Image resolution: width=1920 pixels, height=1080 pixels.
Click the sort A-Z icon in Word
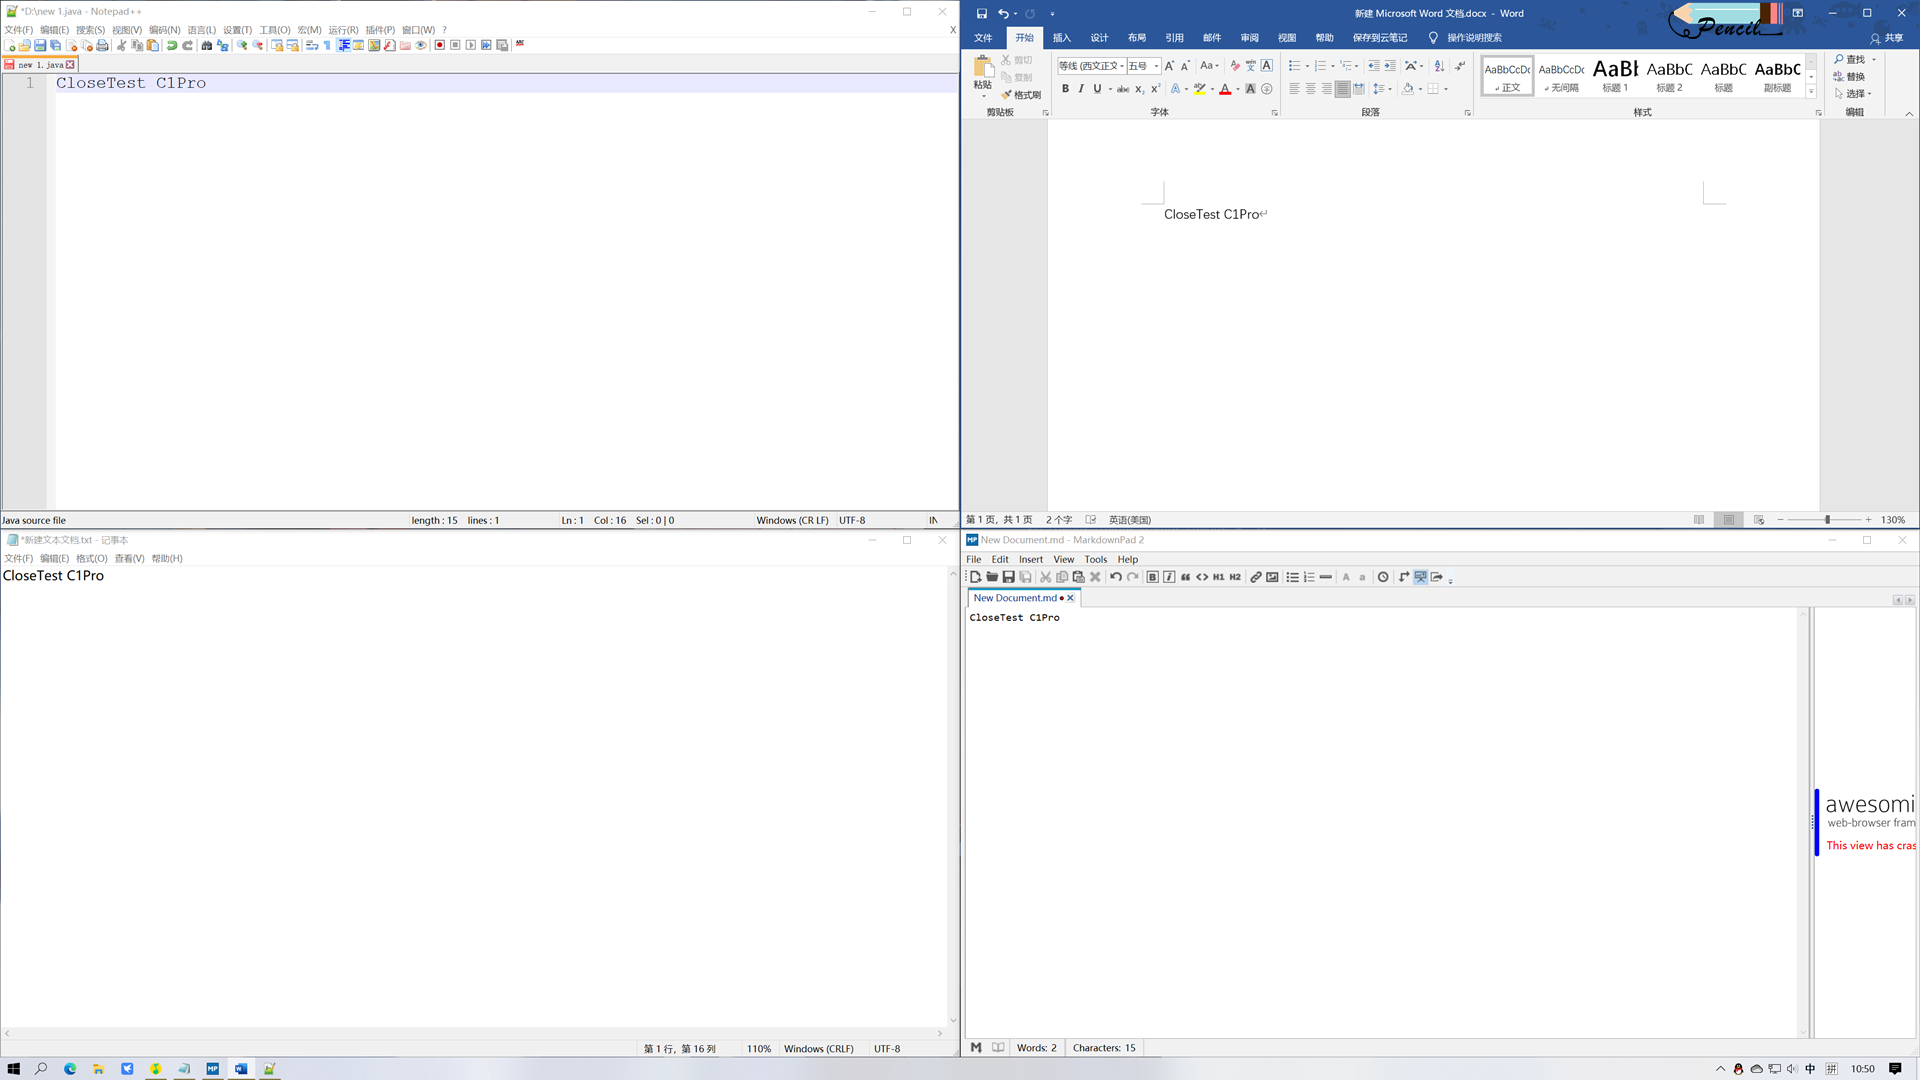tap(1439, 66)
